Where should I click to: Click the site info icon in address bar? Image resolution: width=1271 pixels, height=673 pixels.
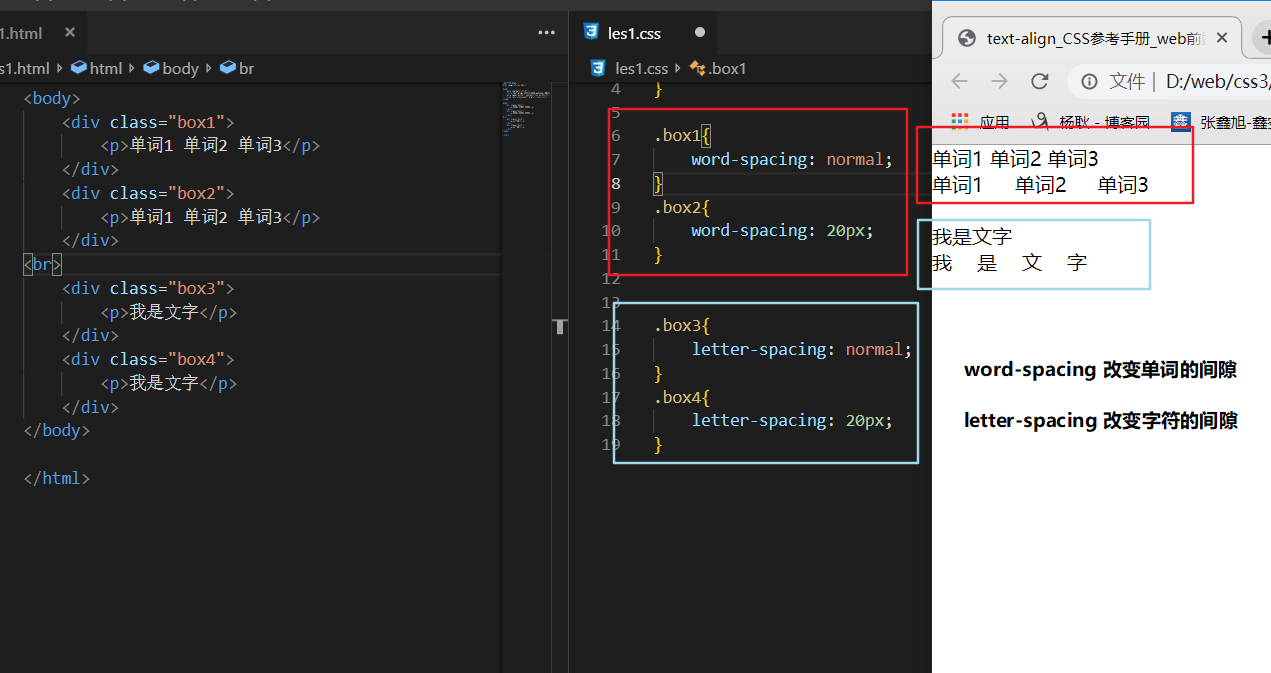(1089, 81)
